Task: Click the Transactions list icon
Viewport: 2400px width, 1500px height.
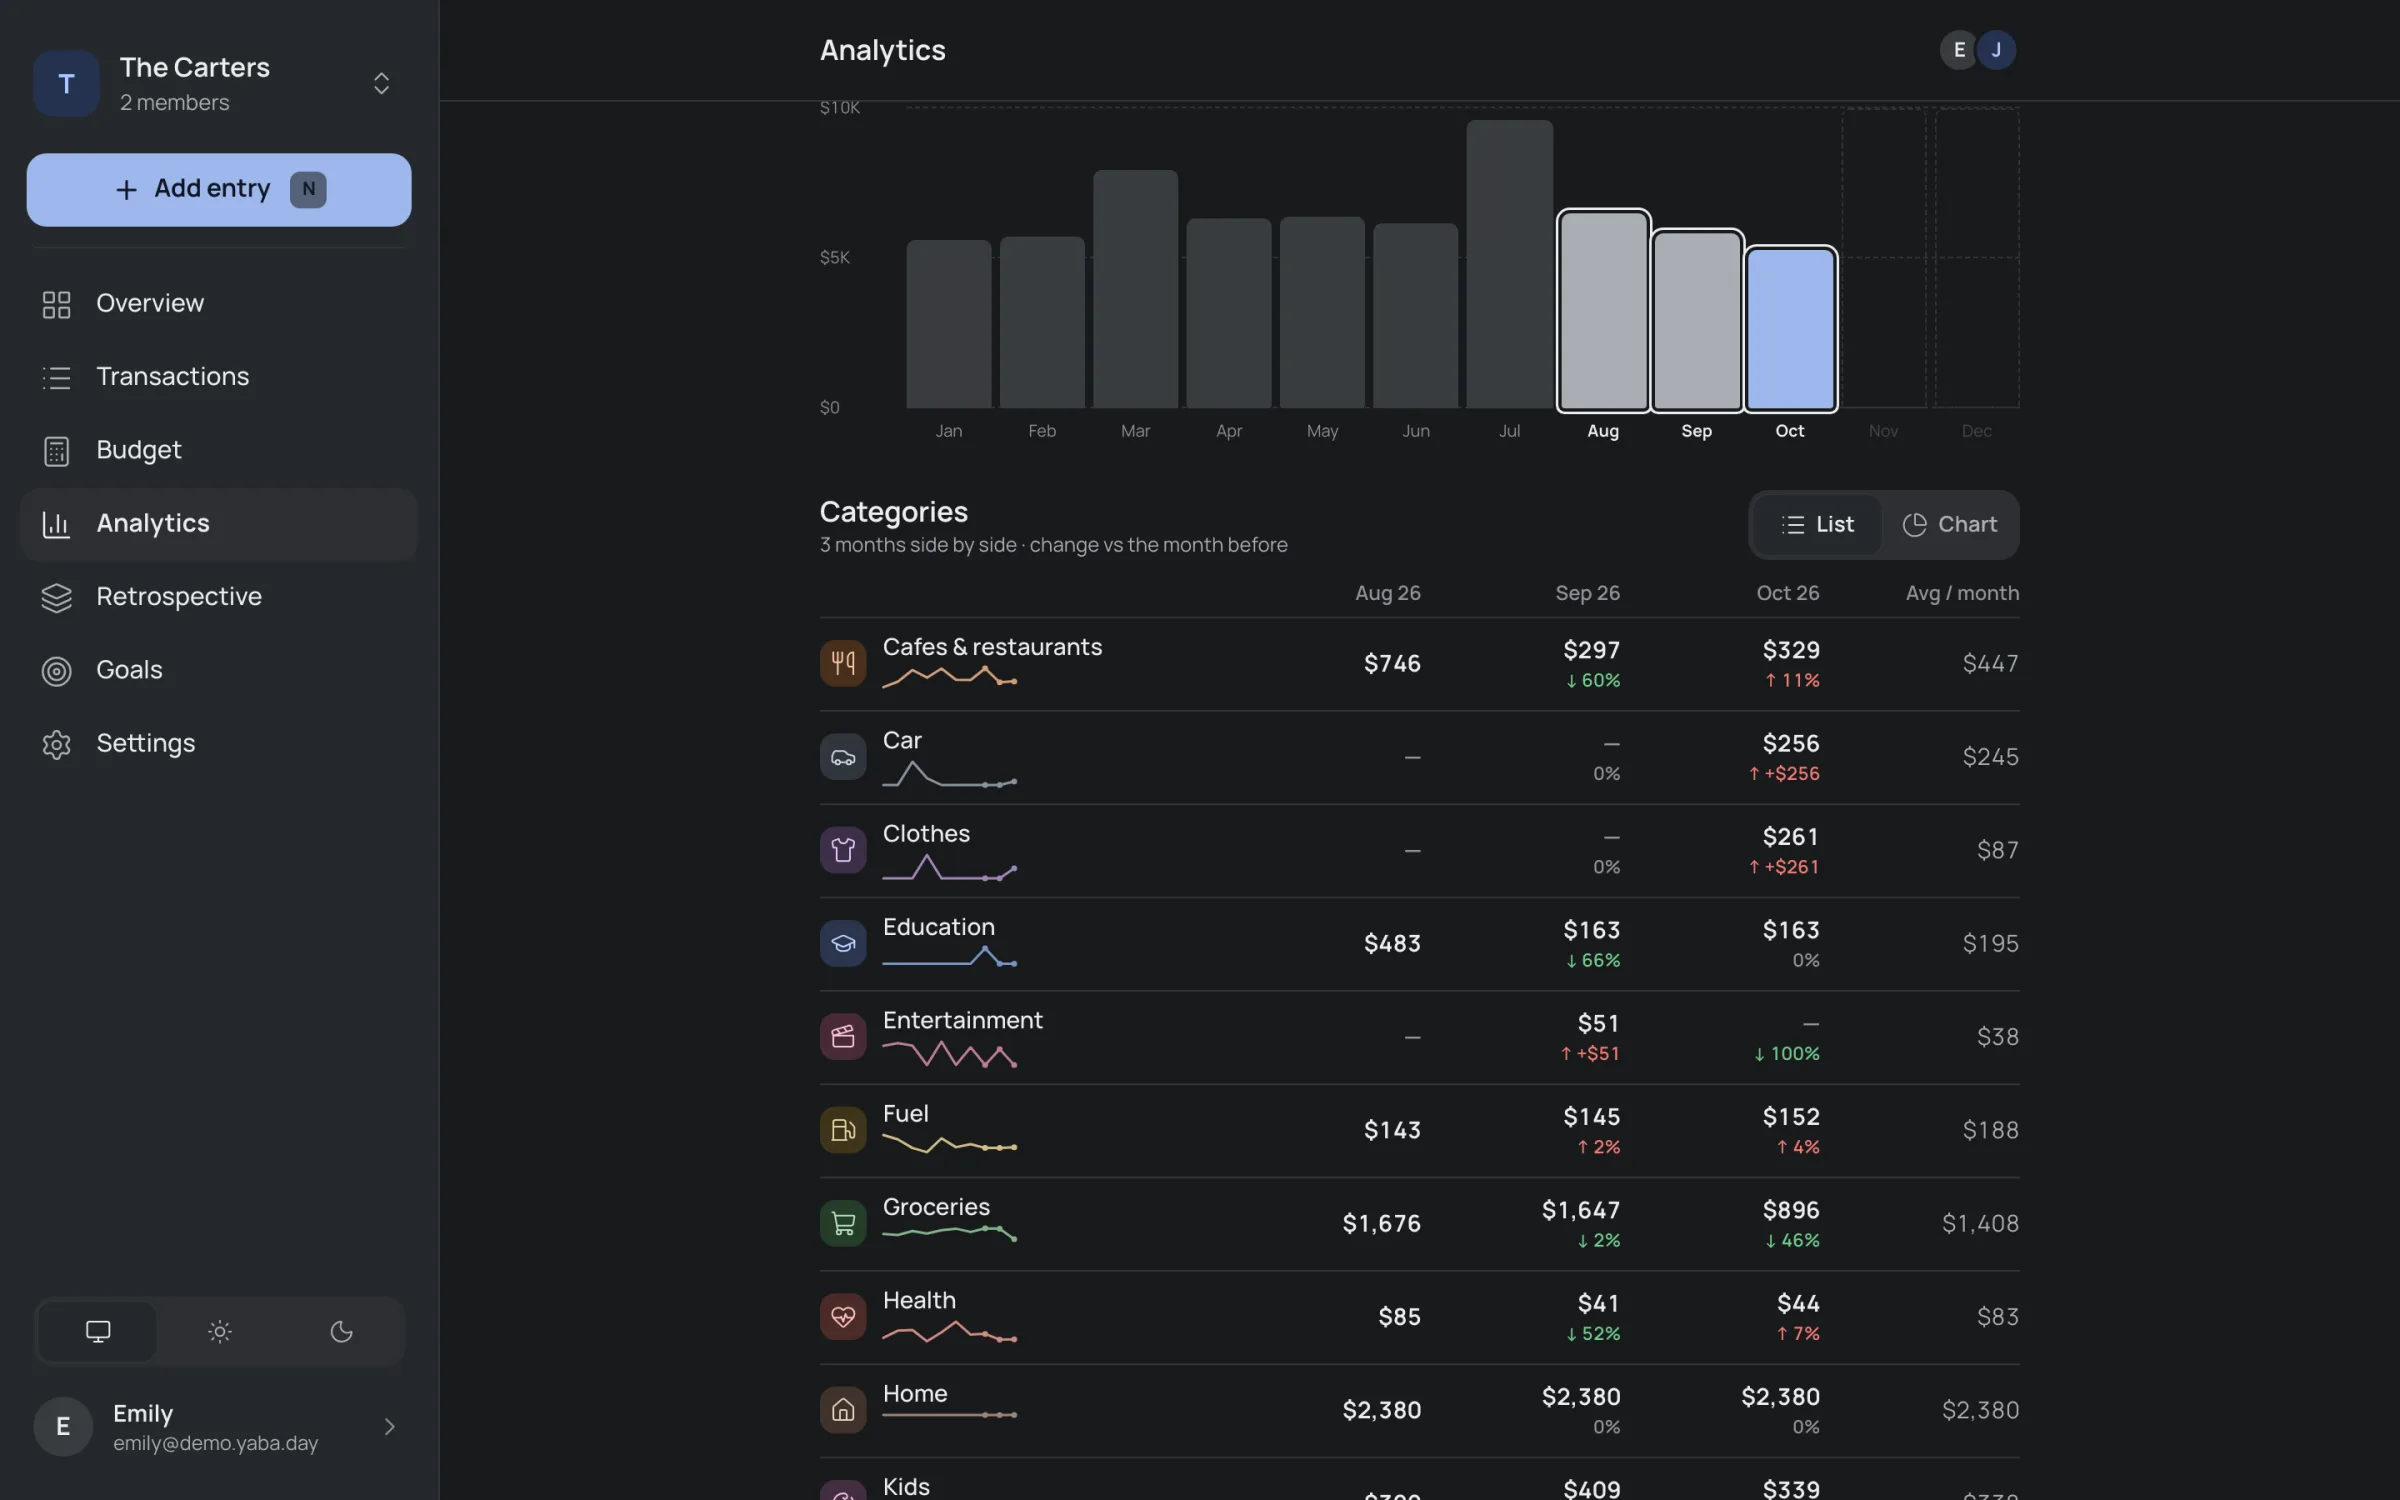Action: [56, 377]
